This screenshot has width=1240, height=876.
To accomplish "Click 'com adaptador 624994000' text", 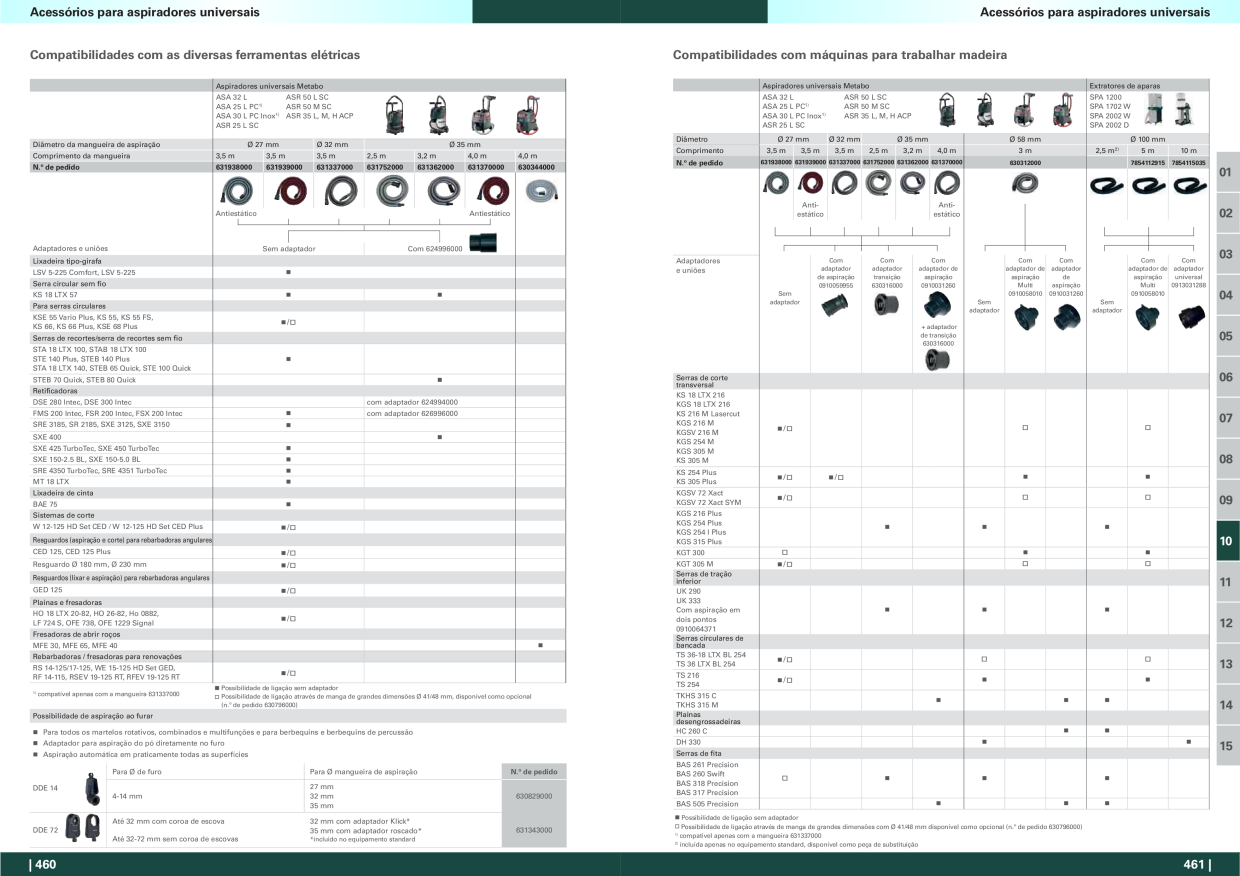I will click(412, 402).
